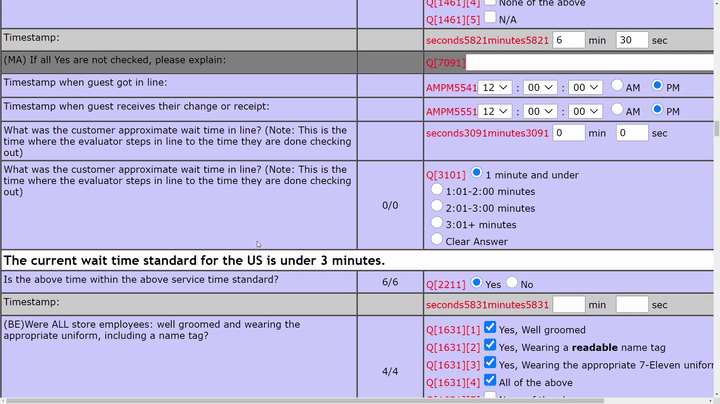The width and height of the screenshot is (720, 404).
Task: Click the red AMPM5541 label
Action: [451, 88]
